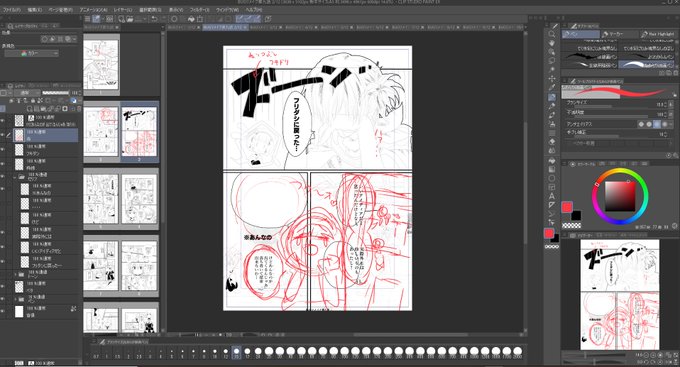Select the Gradient tool
Screen dimensions: 680x367
click(x=552, y=169)
